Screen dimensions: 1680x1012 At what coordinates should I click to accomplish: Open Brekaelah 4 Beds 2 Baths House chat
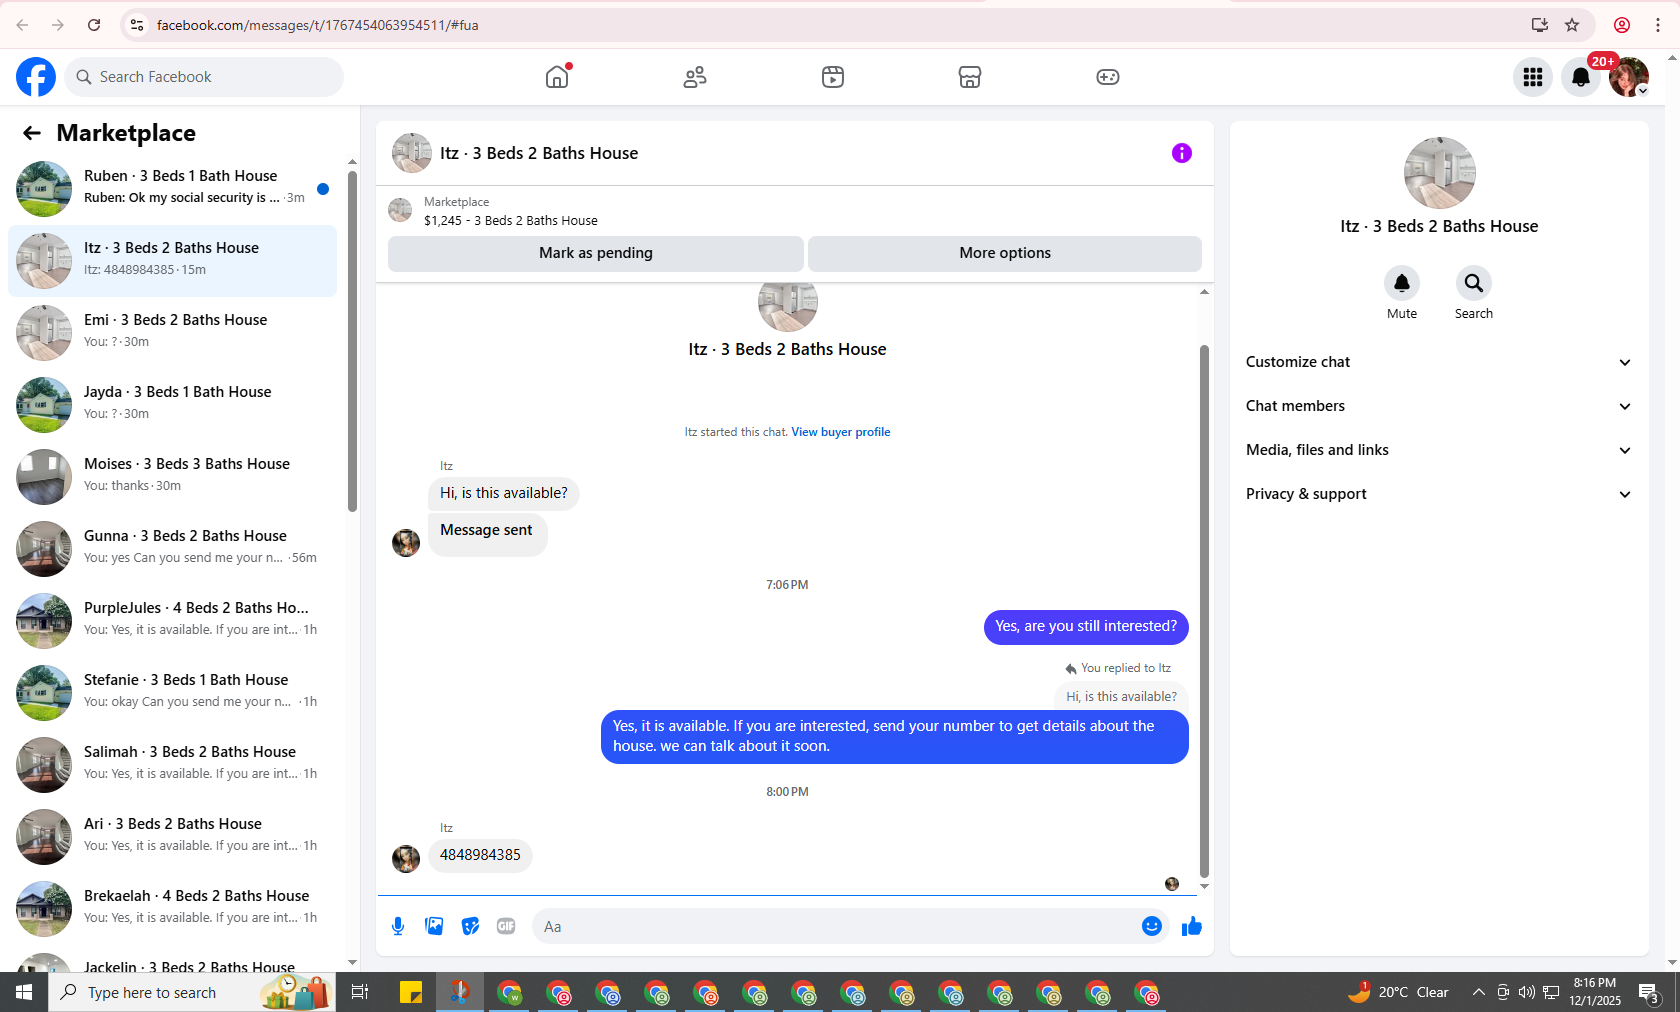[x=172, y=909]
